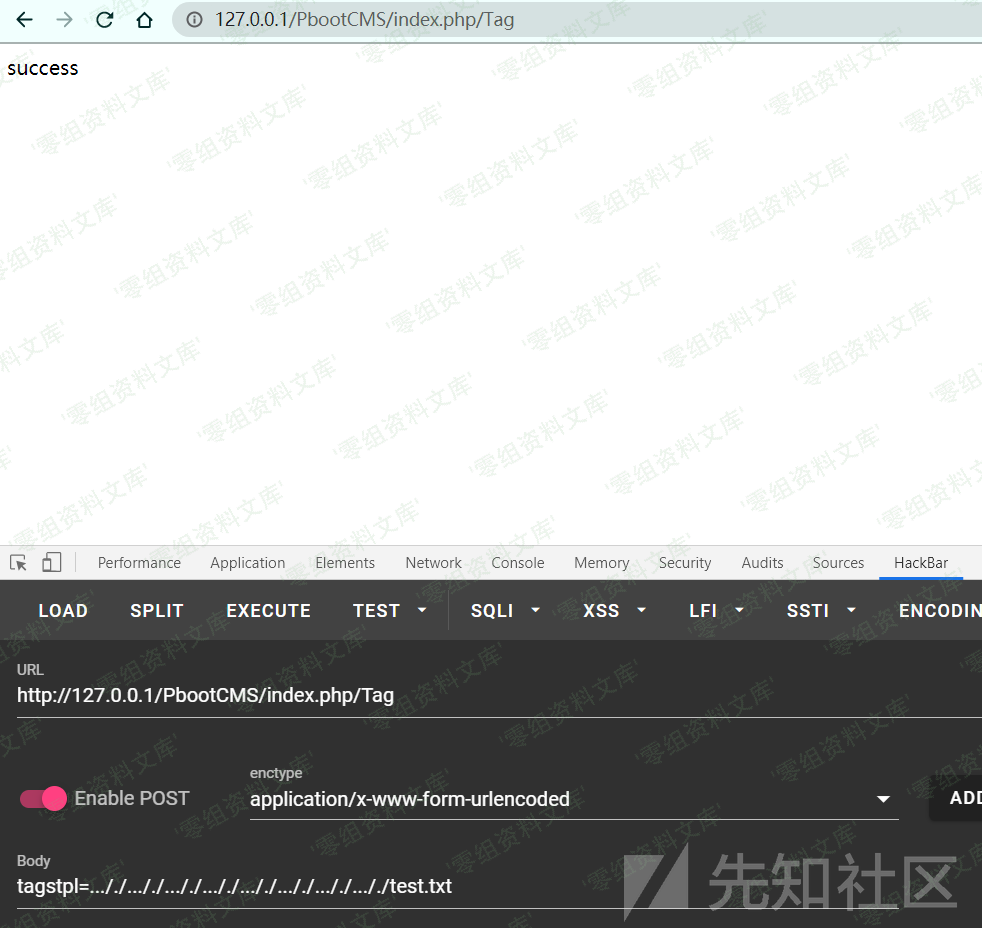Click the SPLIT option in HackBar

point(156,610)
